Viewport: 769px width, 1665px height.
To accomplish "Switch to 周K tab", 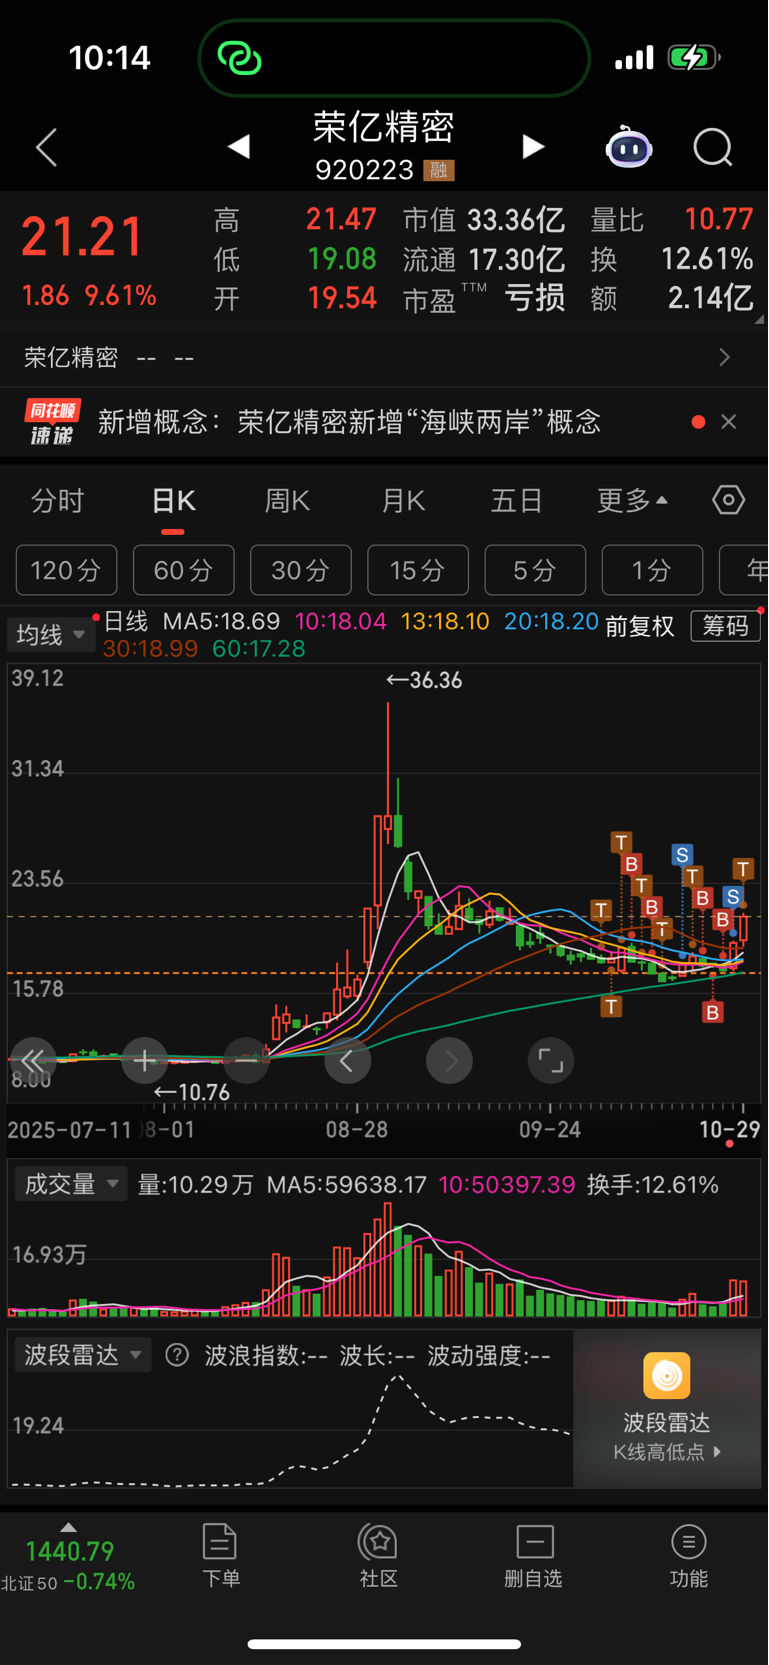I will pos(287,501).
